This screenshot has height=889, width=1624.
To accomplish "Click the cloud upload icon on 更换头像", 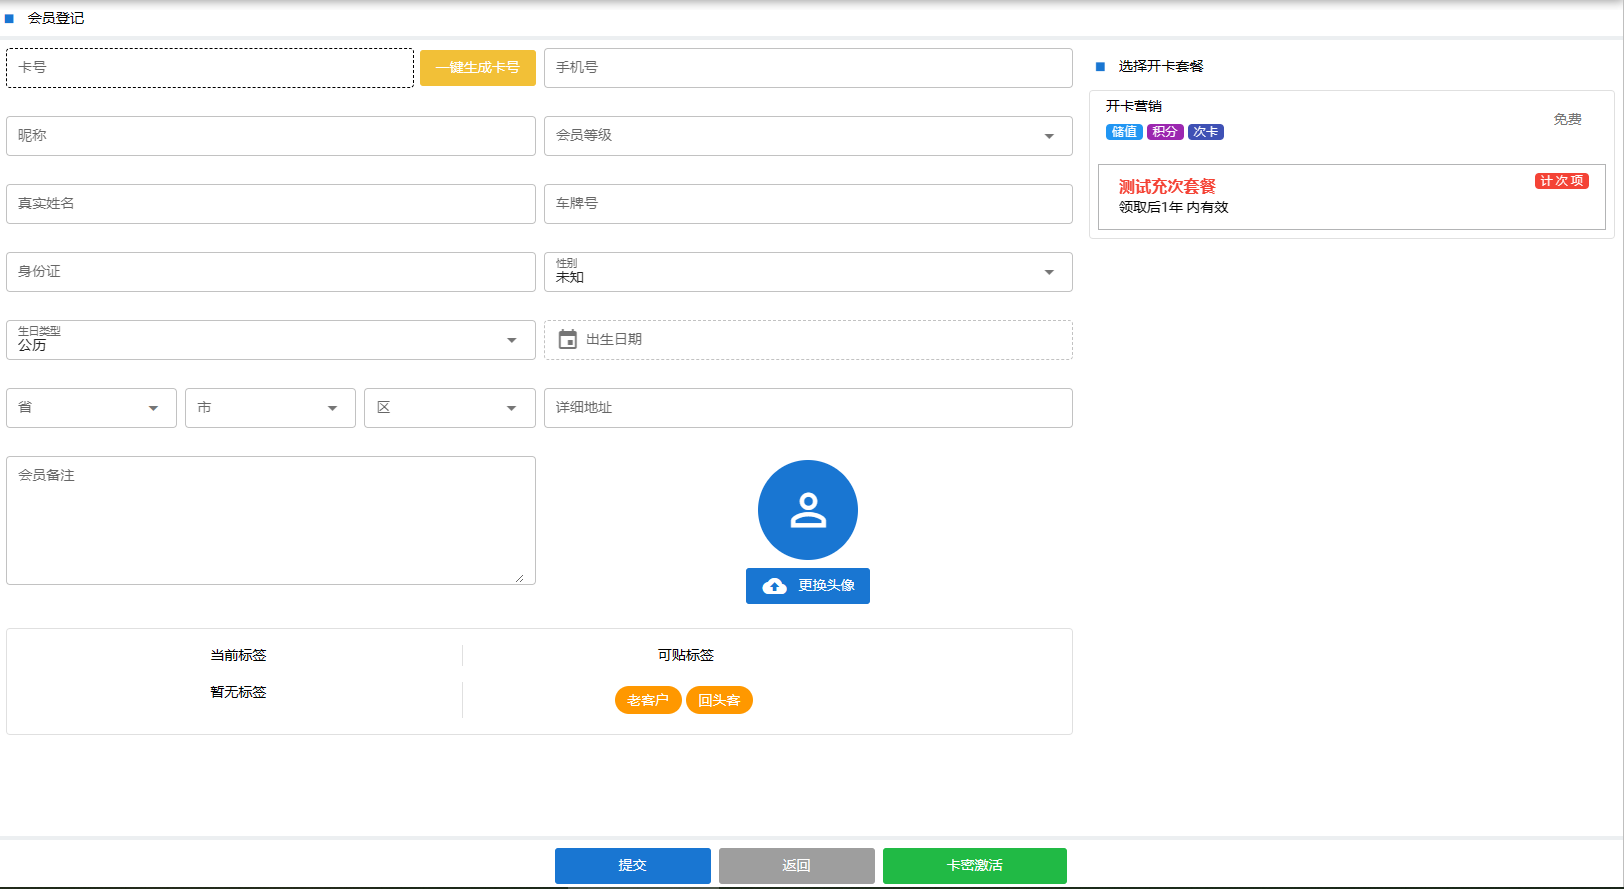I will pos(775,586).
